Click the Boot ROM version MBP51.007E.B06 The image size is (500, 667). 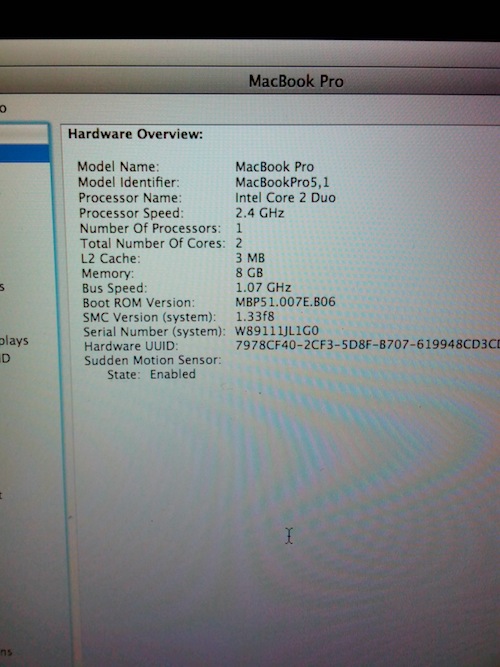point(285,302)
